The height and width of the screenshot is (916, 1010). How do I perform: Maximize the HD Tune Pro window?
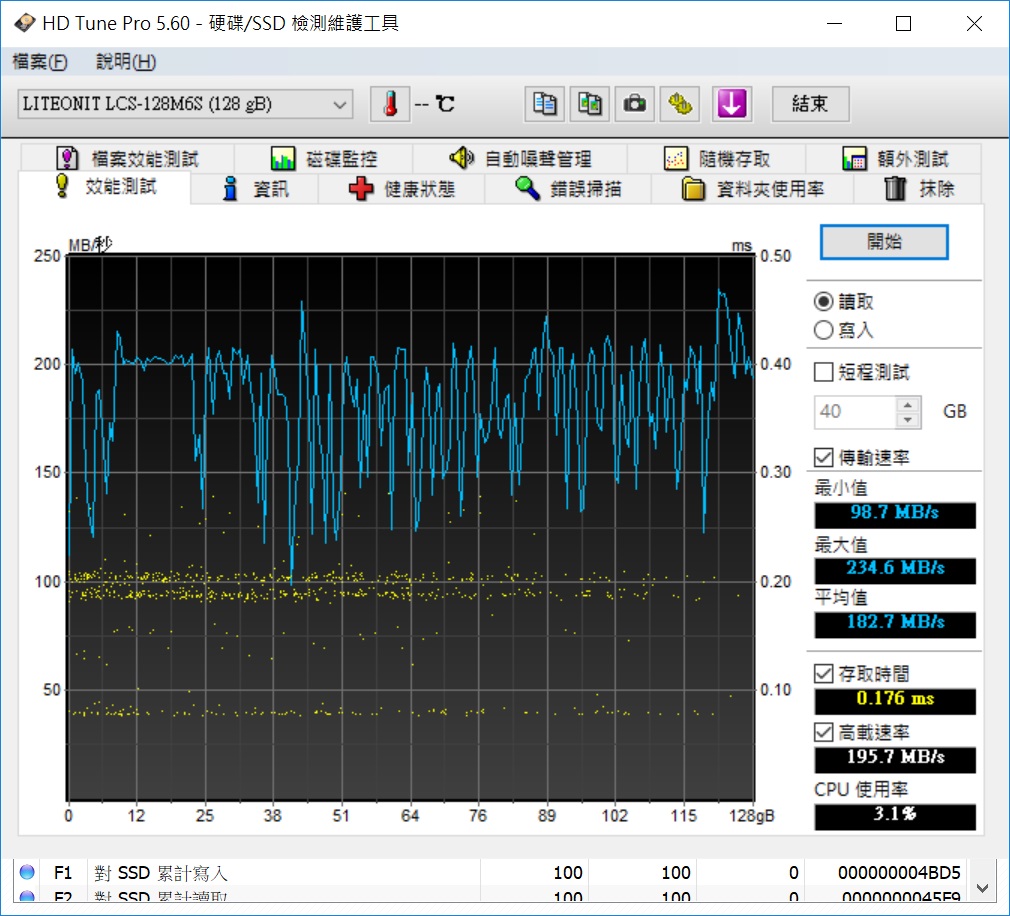pyautogui.click(x=904, y=24)
